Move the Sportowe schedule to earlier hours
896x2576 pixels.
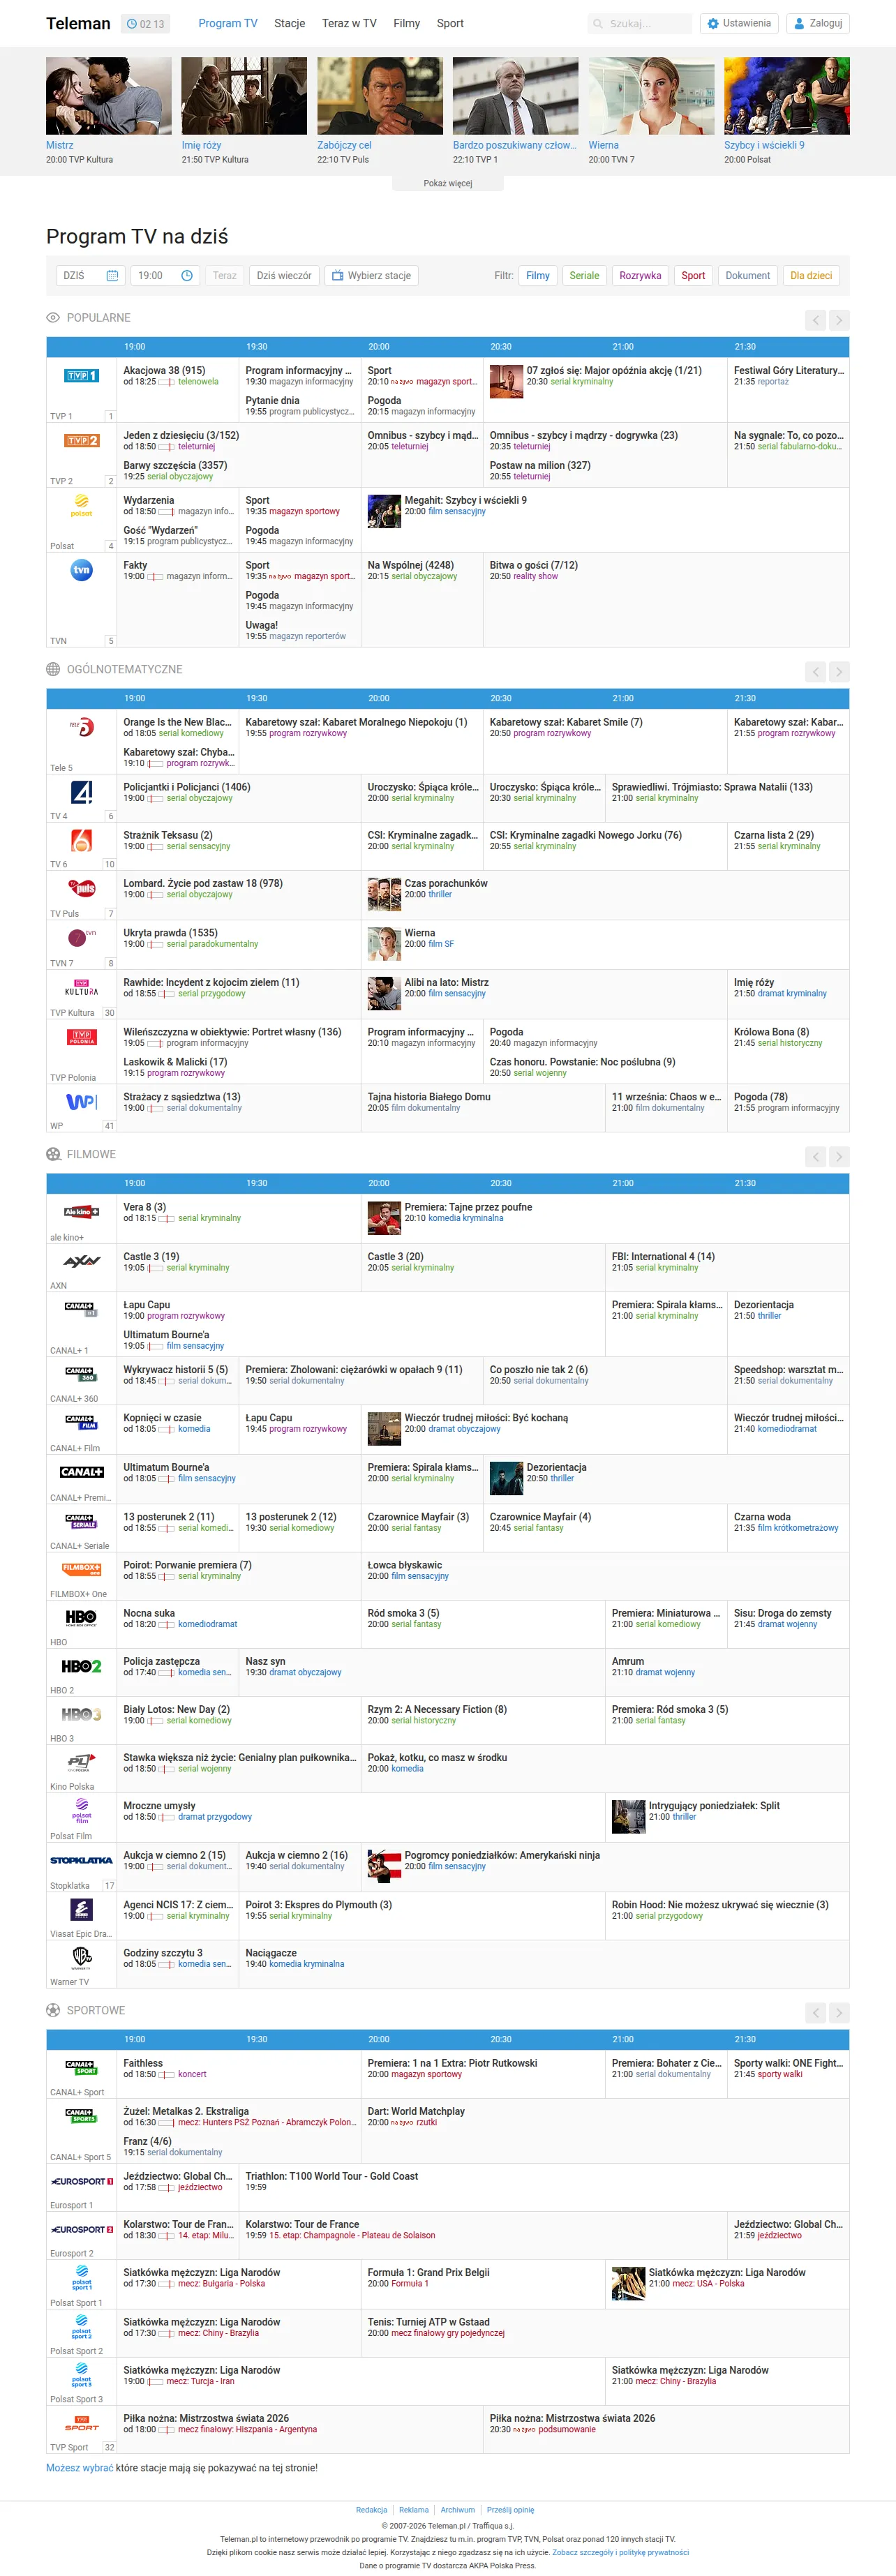pos(816,2013)
